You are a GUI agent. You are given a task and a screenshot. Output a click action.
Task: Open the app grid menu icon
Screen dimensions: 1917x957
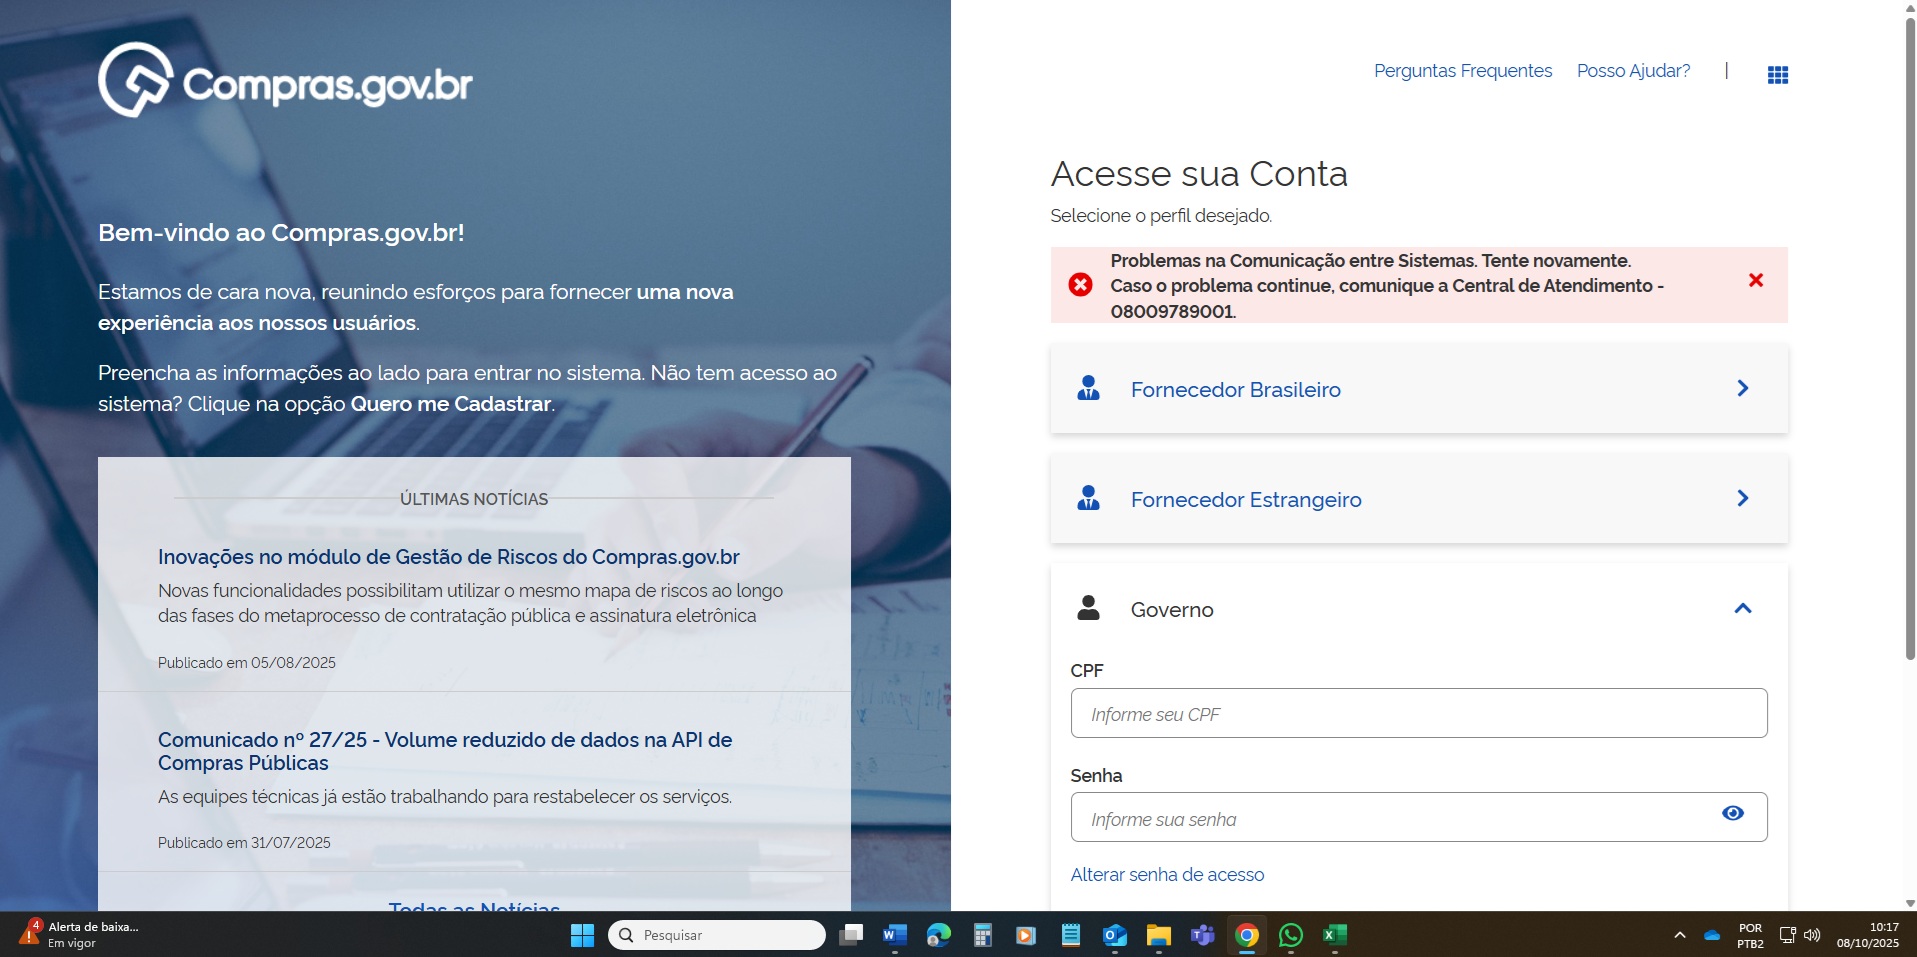(1777, 74)
